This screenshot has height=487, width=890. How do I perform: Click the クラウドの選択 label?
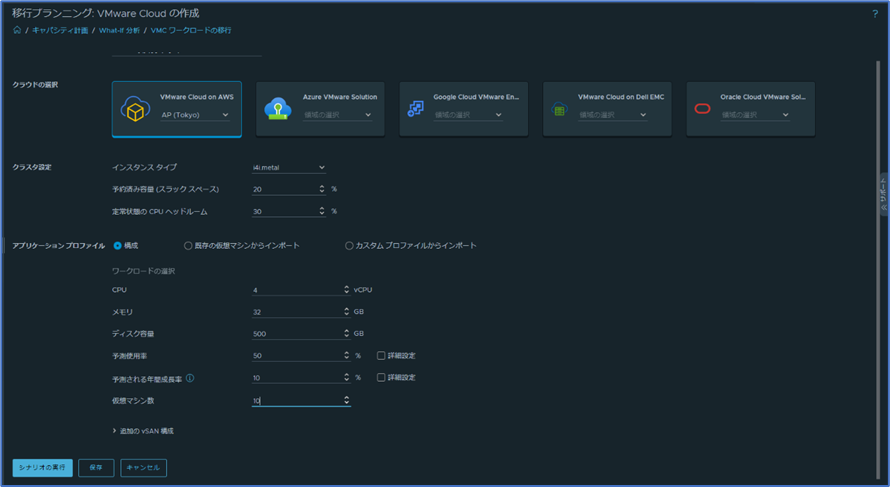[x=35, y=85]
